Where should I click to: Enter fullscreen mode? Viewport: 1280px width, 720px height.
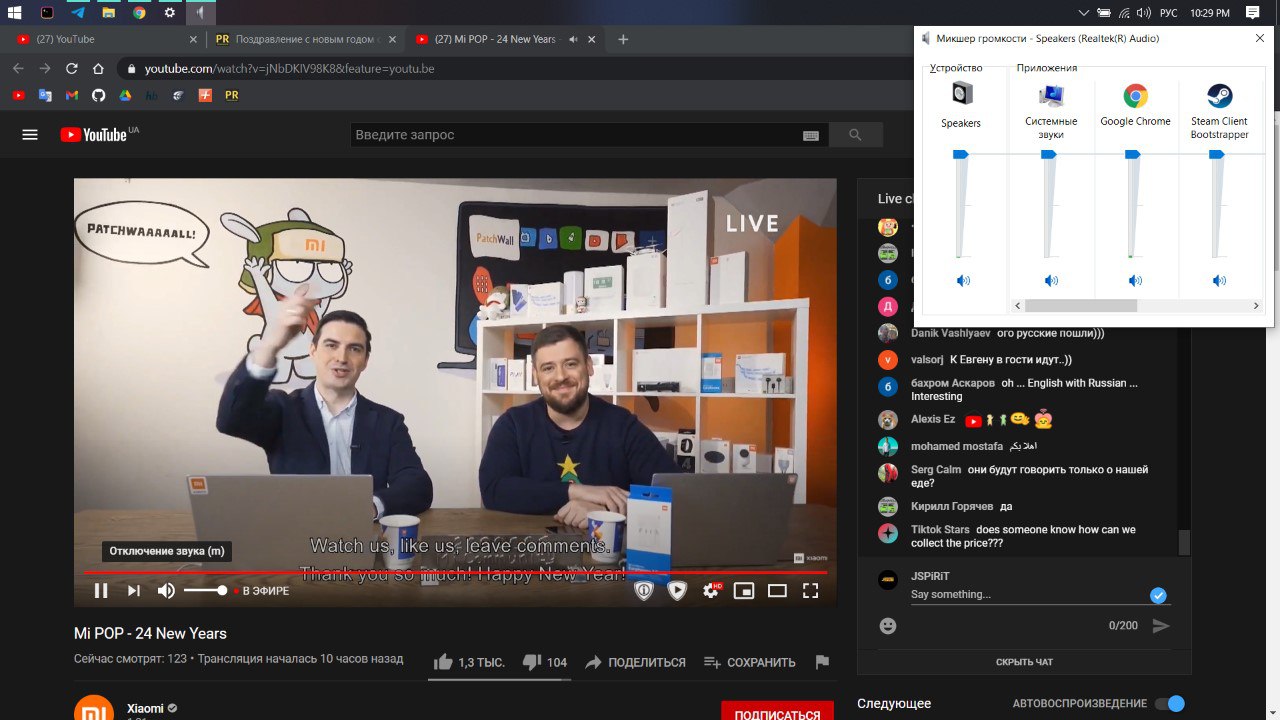pos(811,591)
